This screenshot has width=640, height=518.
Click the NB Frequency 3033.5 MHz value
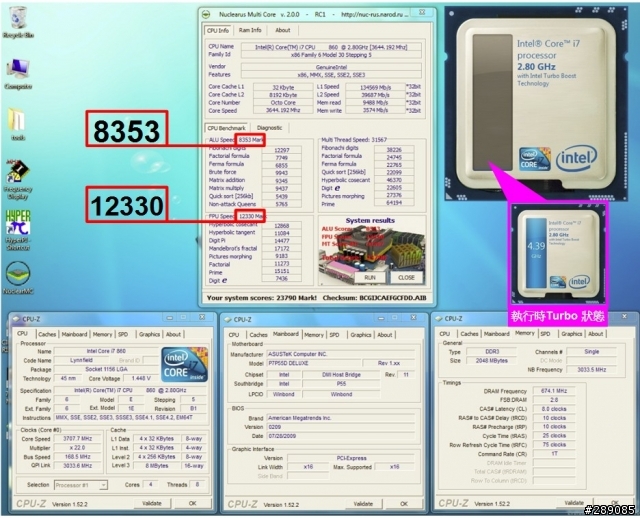(591, 370)
